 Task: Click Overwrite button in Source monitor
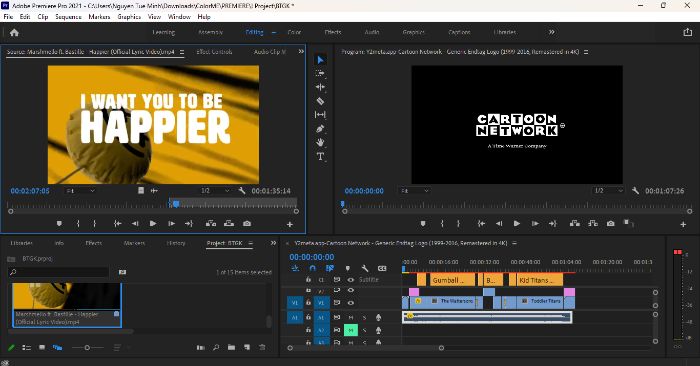click(x=229, y=224)
